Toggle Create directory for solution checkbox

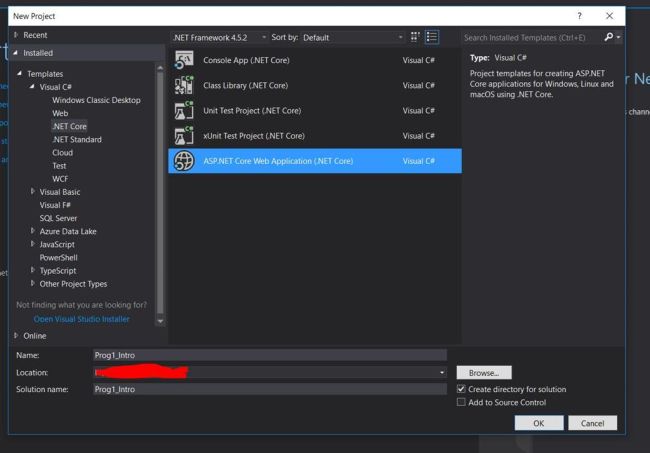461,389
